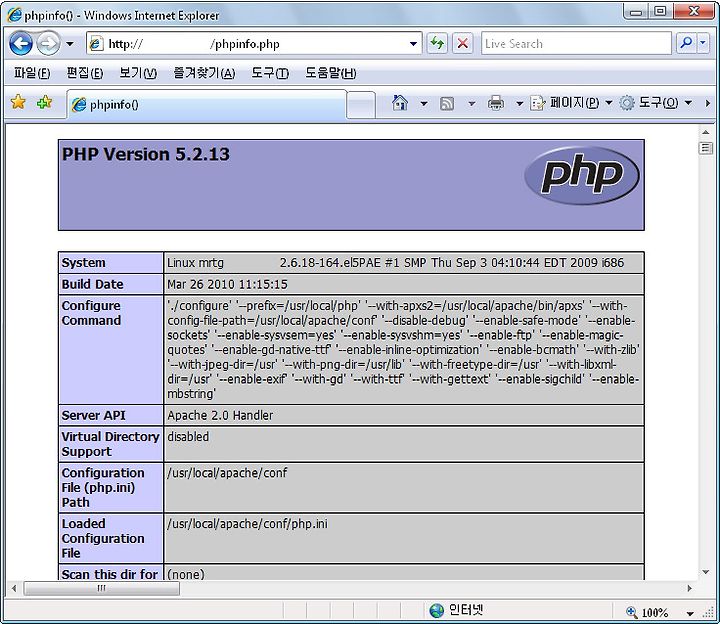The height and width of the screenshot is (624, 720).
Task: Open the 도움말(H) menu
Action: coord(331,73)
